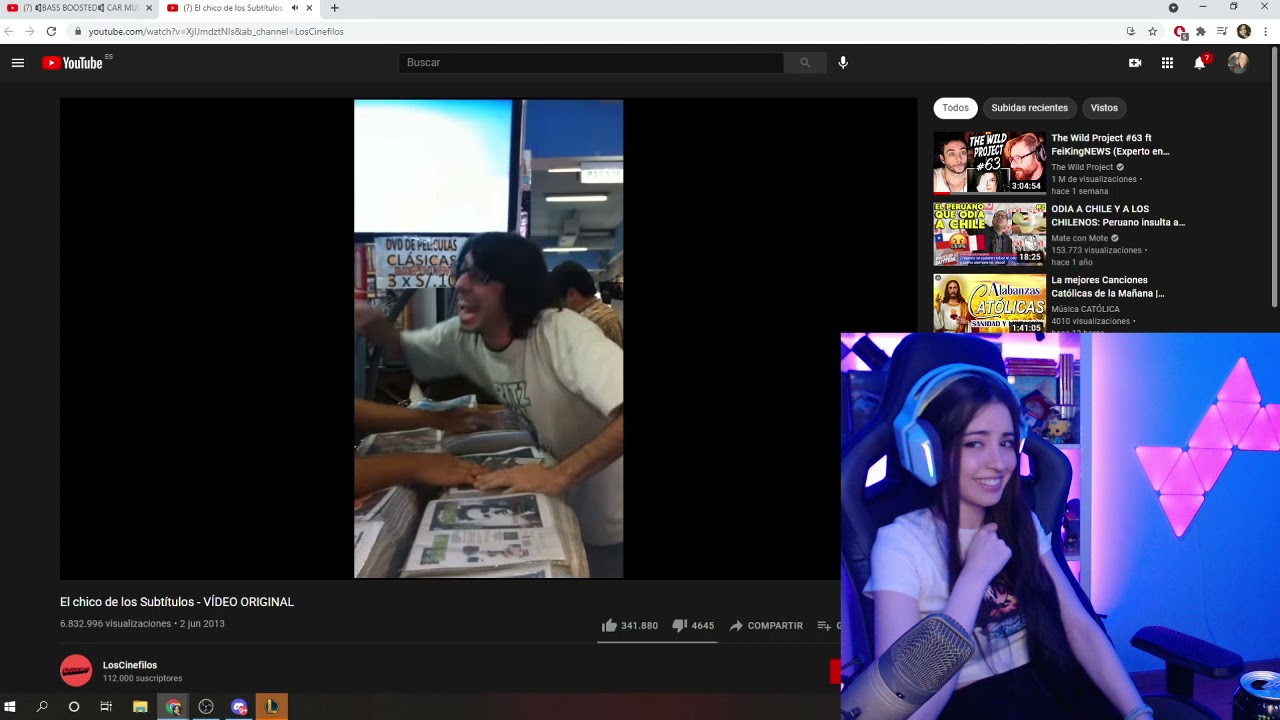This screenshot has width=1280, height=720.
Task: Open Cortana circle on taskbar
Action: pyautogui.click(x=74, y=707)
